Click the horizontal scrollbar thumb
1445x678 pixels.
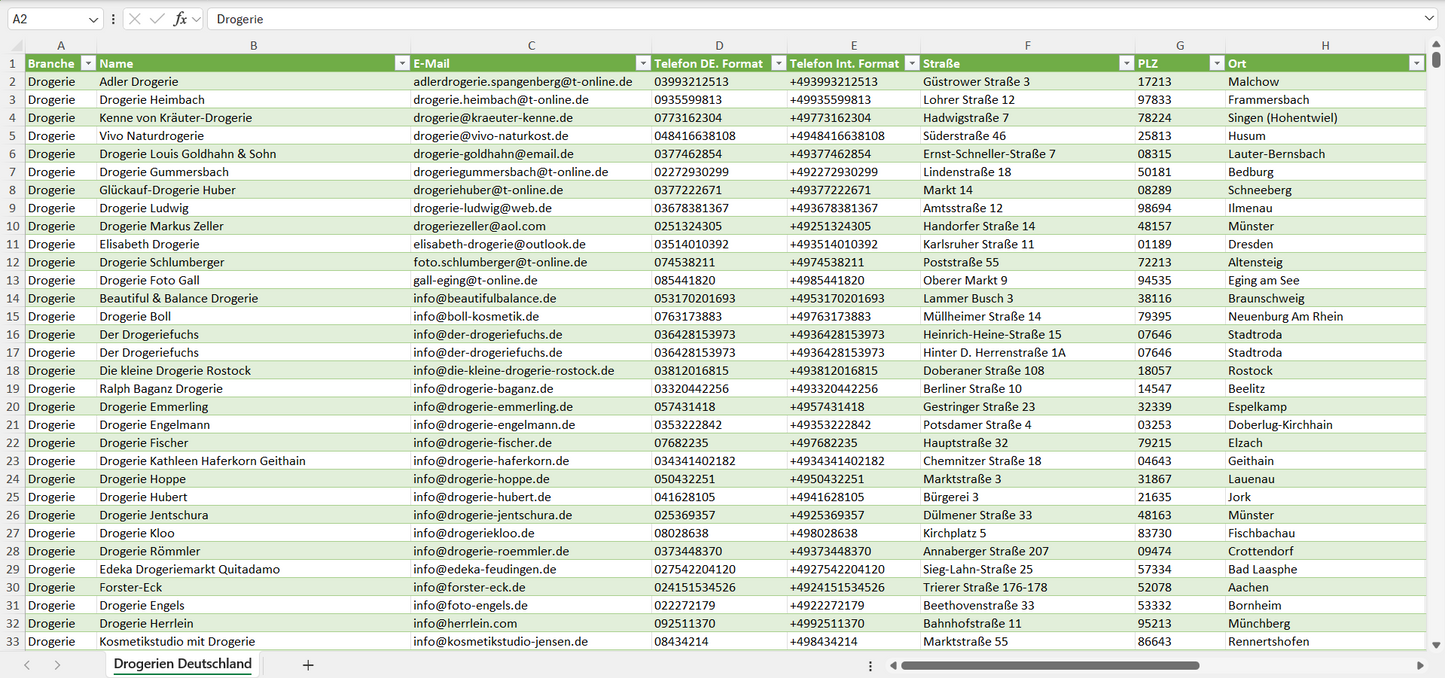click(1050, 665)
